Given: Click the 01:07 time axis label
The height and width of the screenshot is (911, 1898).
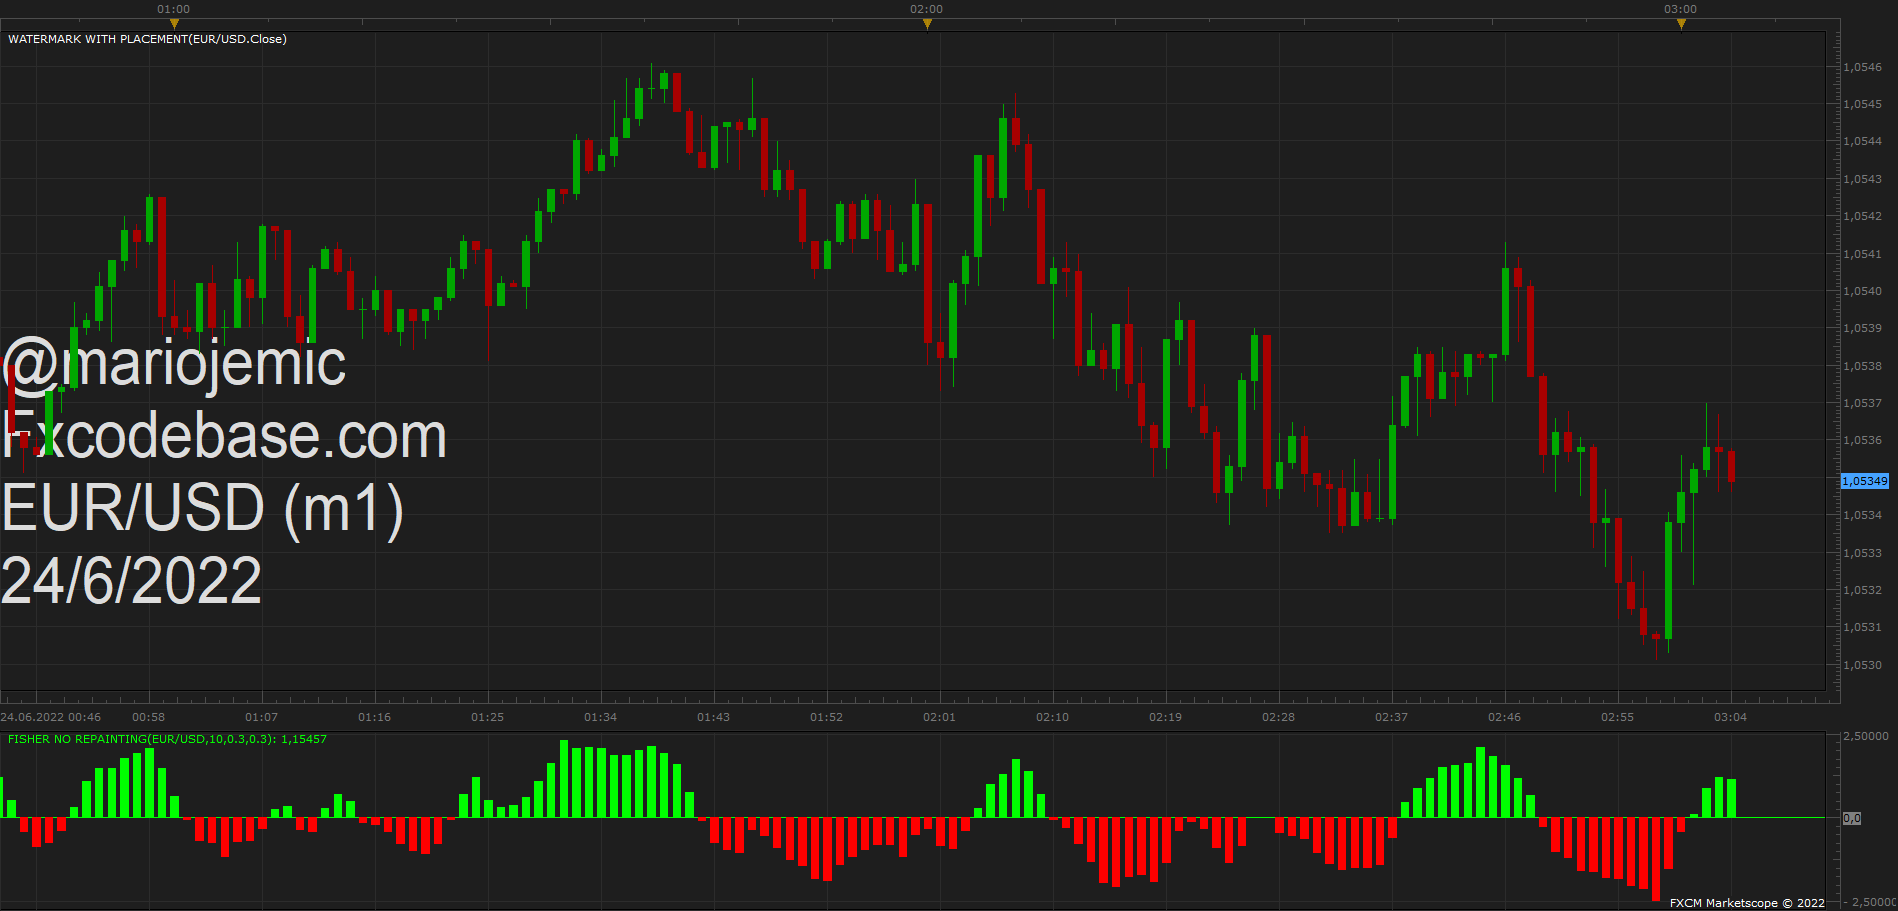Looking at the screenshot, I should (x=261, y=717).
